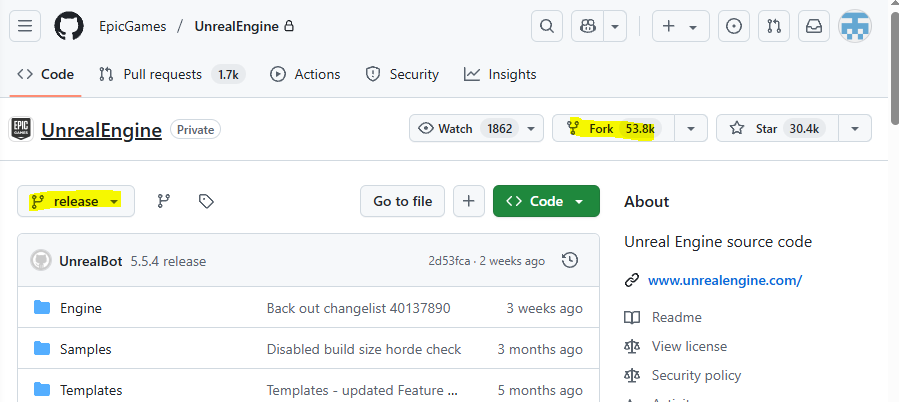This screenshot has height=402, width=899.
Task: Open the 5.5.4 release commit message
Action: click(x=168, y=262)
